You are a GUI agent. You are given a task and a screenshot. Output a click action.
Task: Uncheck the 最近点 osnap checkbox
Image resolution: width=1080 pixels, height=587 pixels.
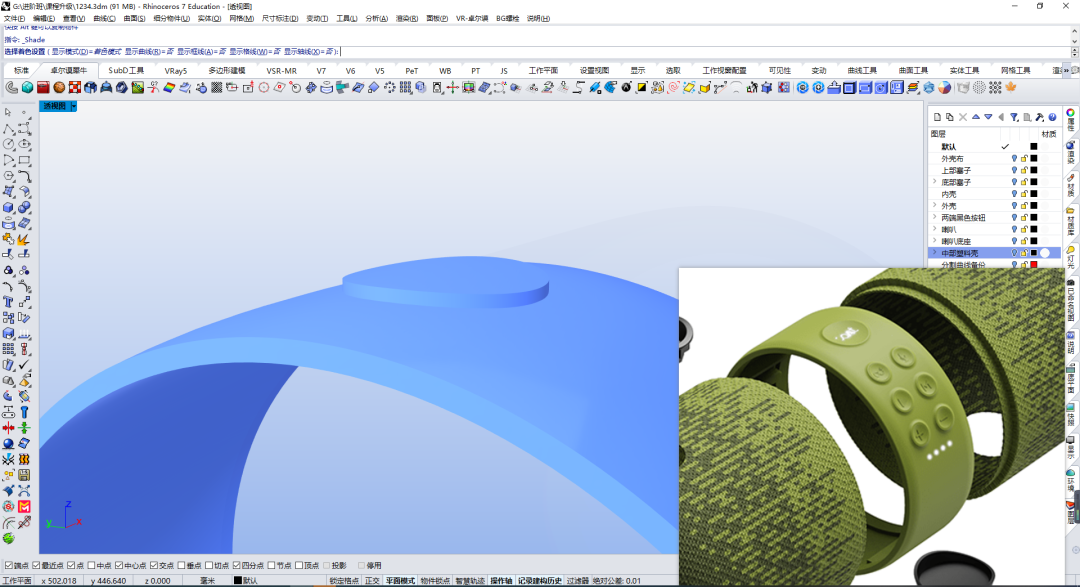coord(36,565)
